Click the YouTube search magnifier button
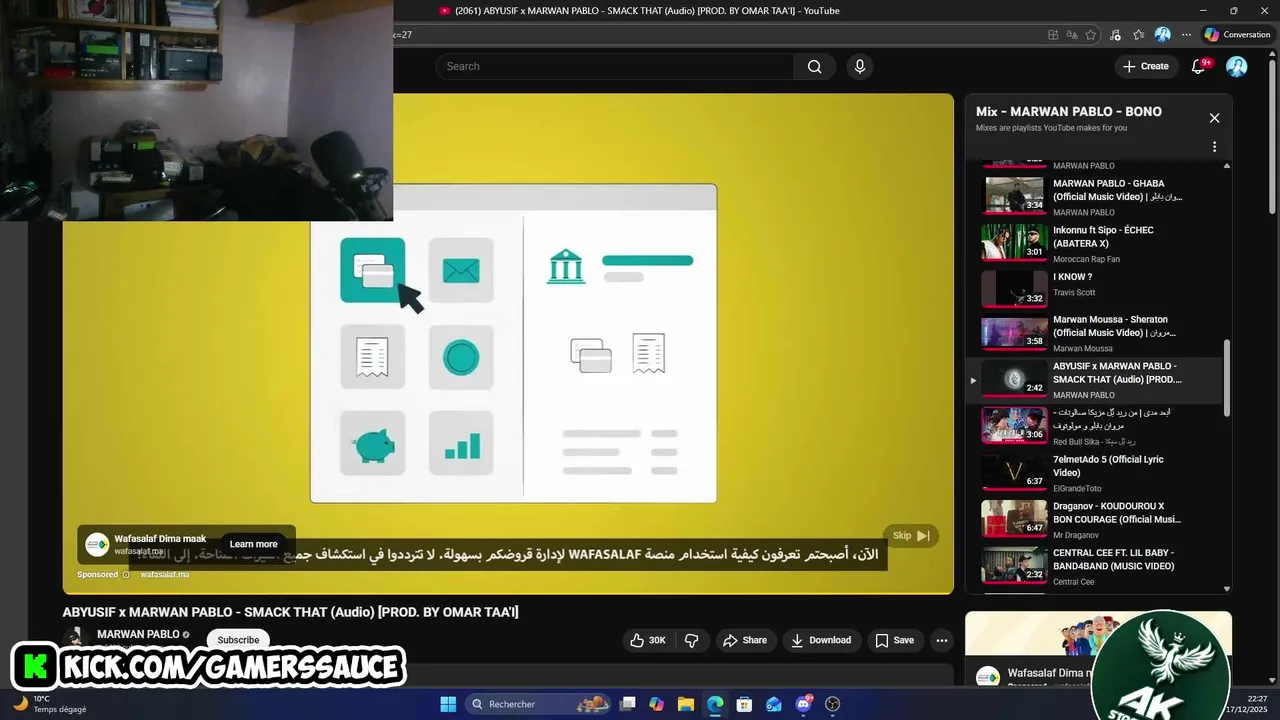The image size is (1280, 720). pos(814,66)
